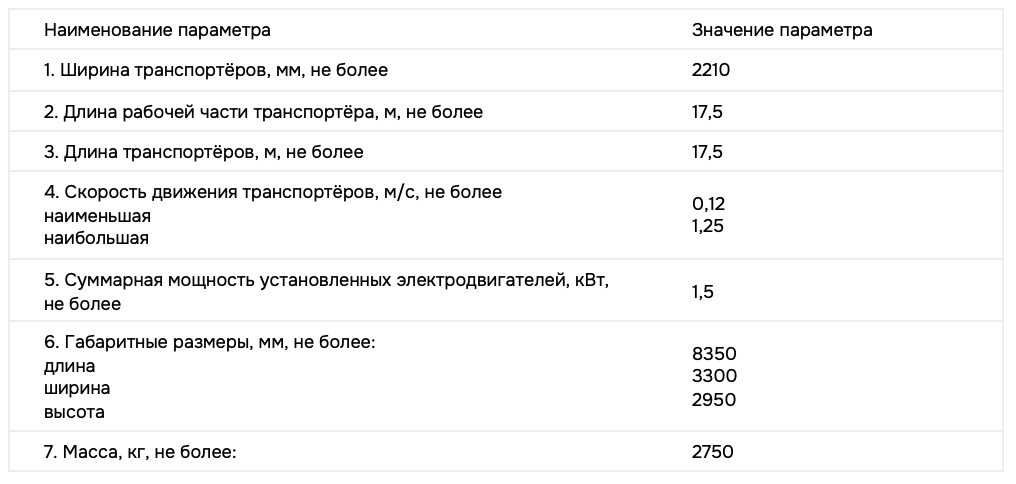Click the 'Габаритные размеры' row label
Screen dimensions: 1016x484
click(x=209, y=343)
